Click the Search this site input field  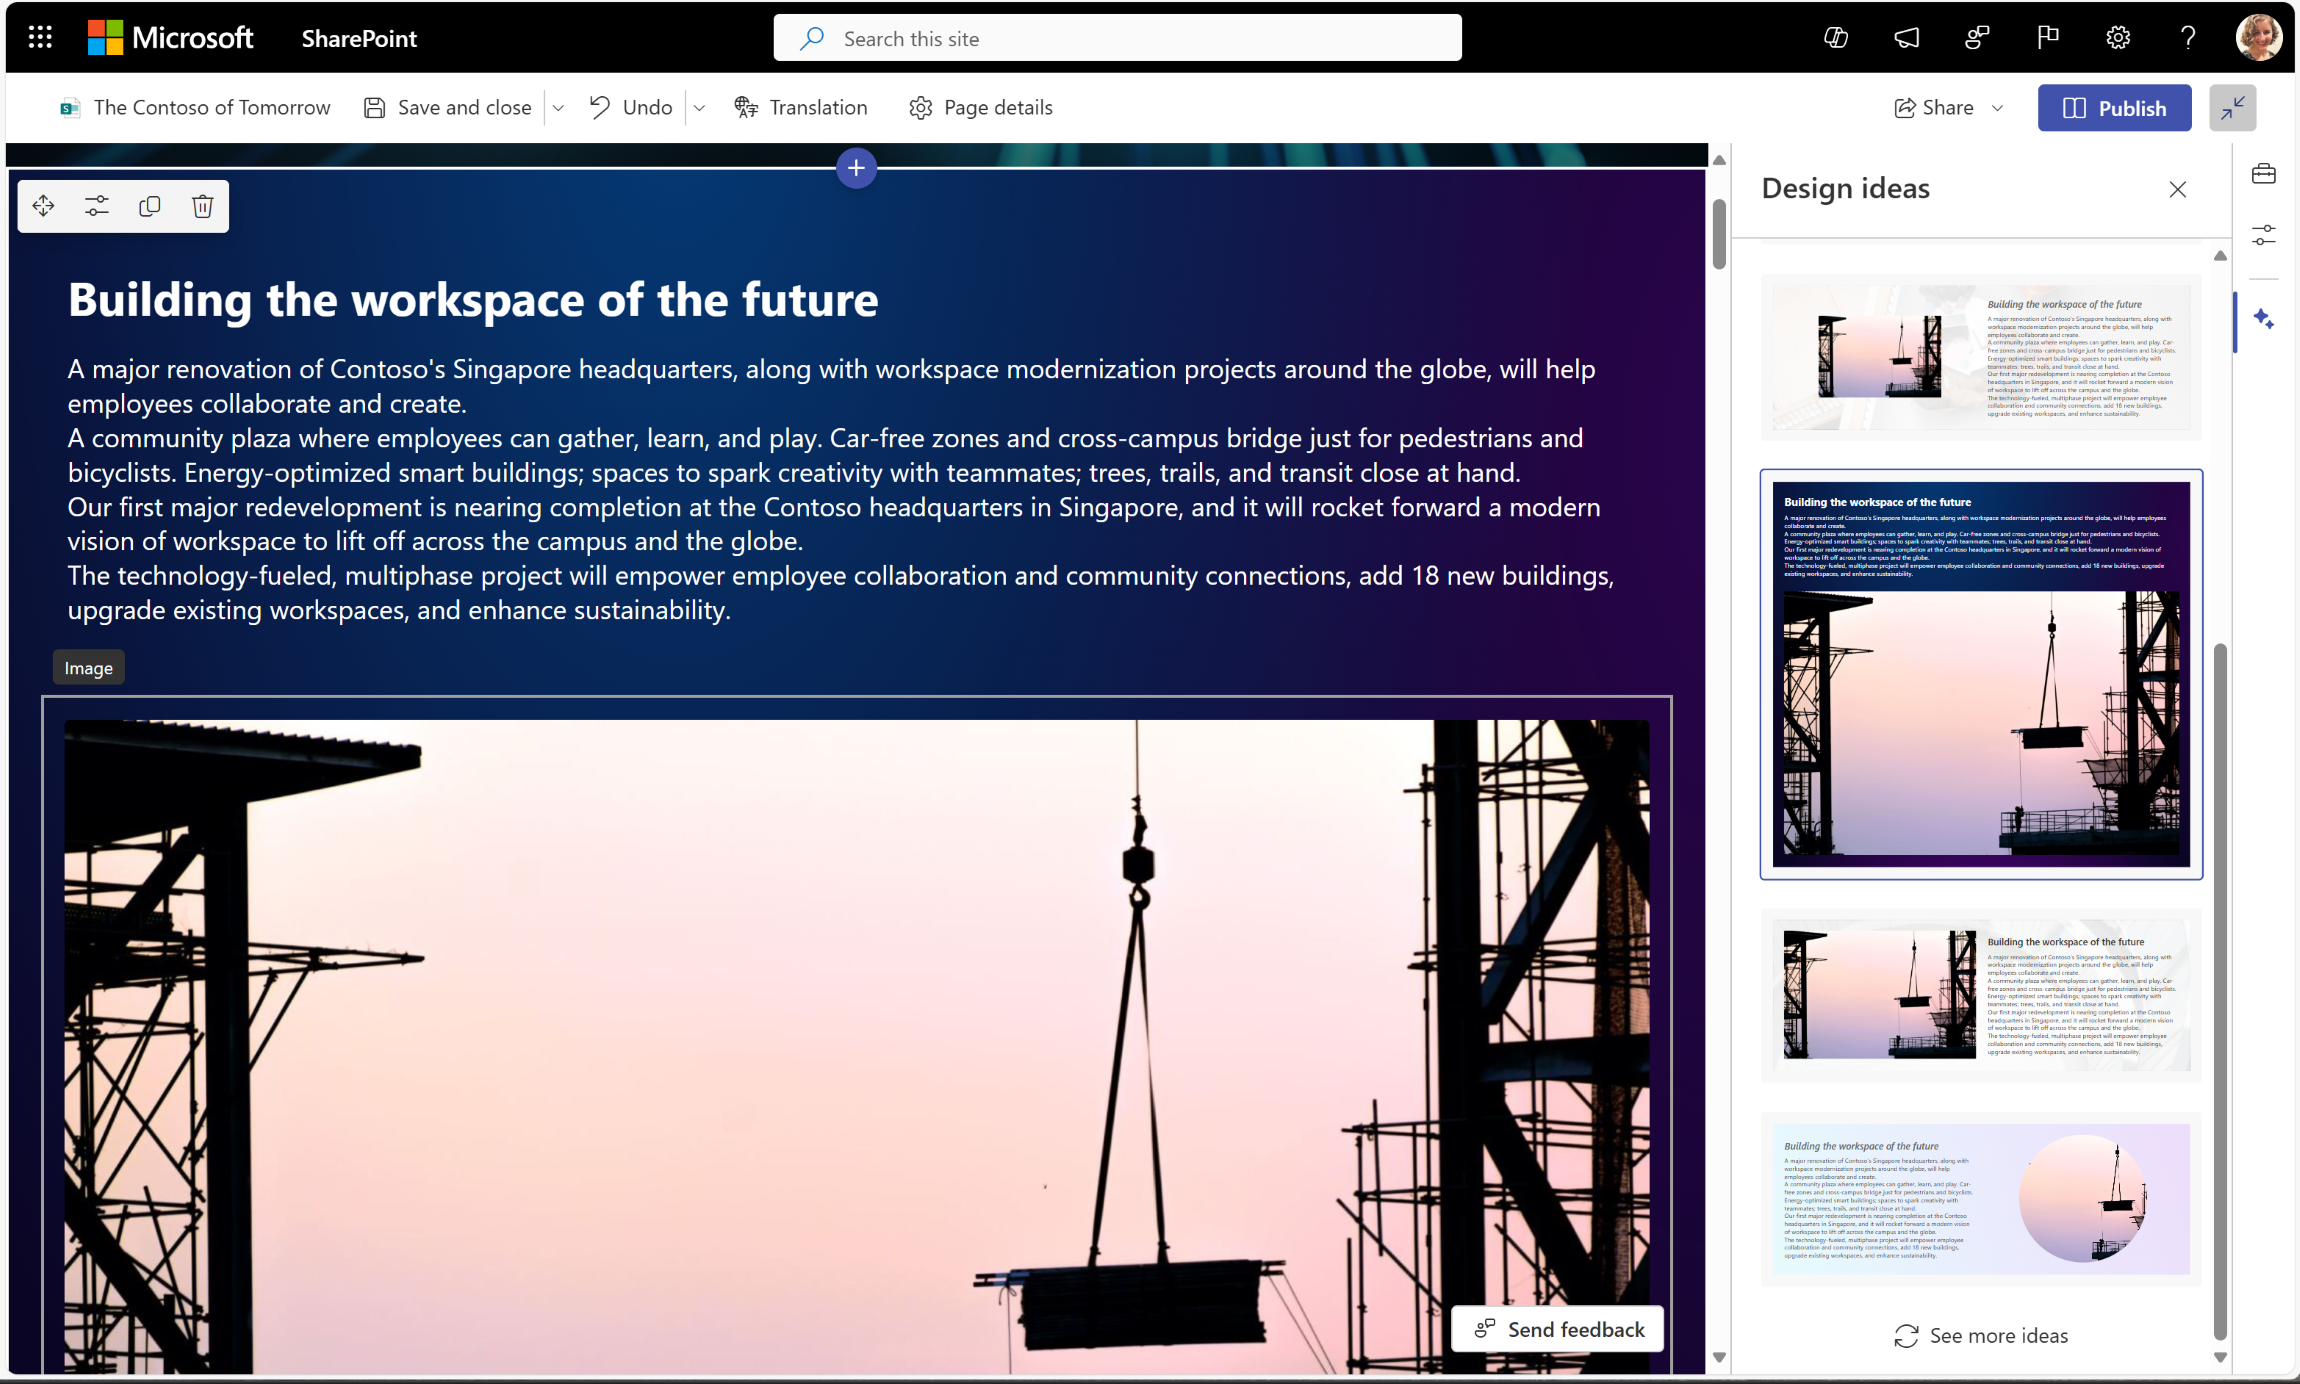point(1116,36)
